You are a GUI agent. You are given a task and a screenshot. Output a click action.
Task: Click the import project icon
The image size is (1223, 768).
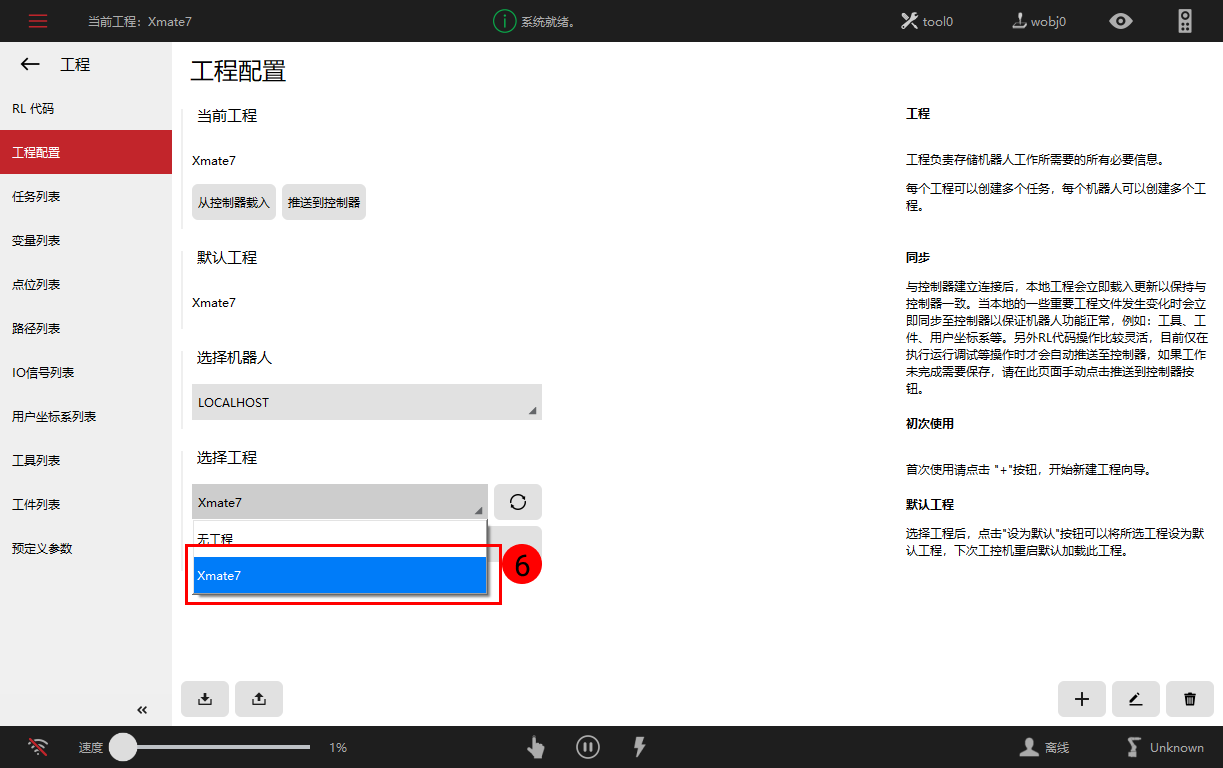pos(205,699)
